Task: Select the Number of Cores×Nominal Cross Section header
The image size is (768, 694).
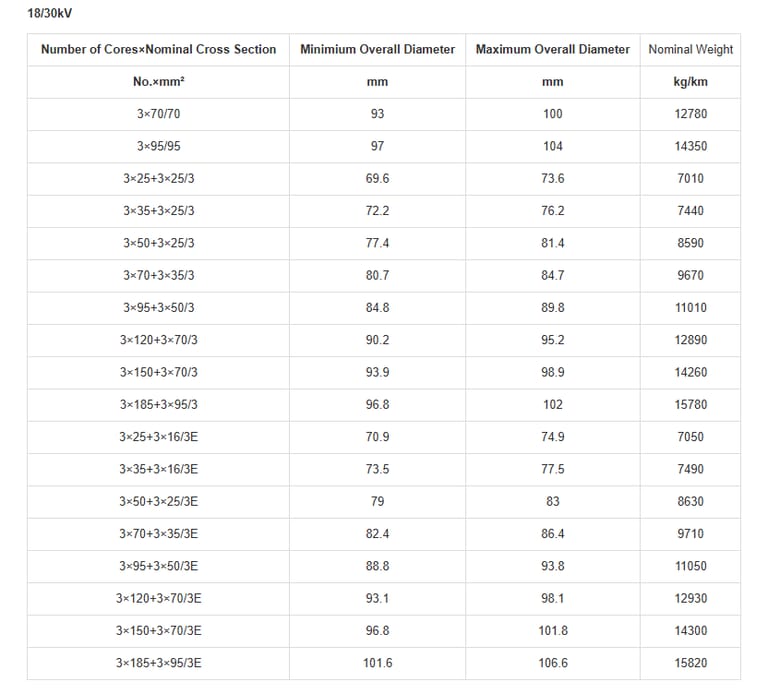Action: pos(158,49)
